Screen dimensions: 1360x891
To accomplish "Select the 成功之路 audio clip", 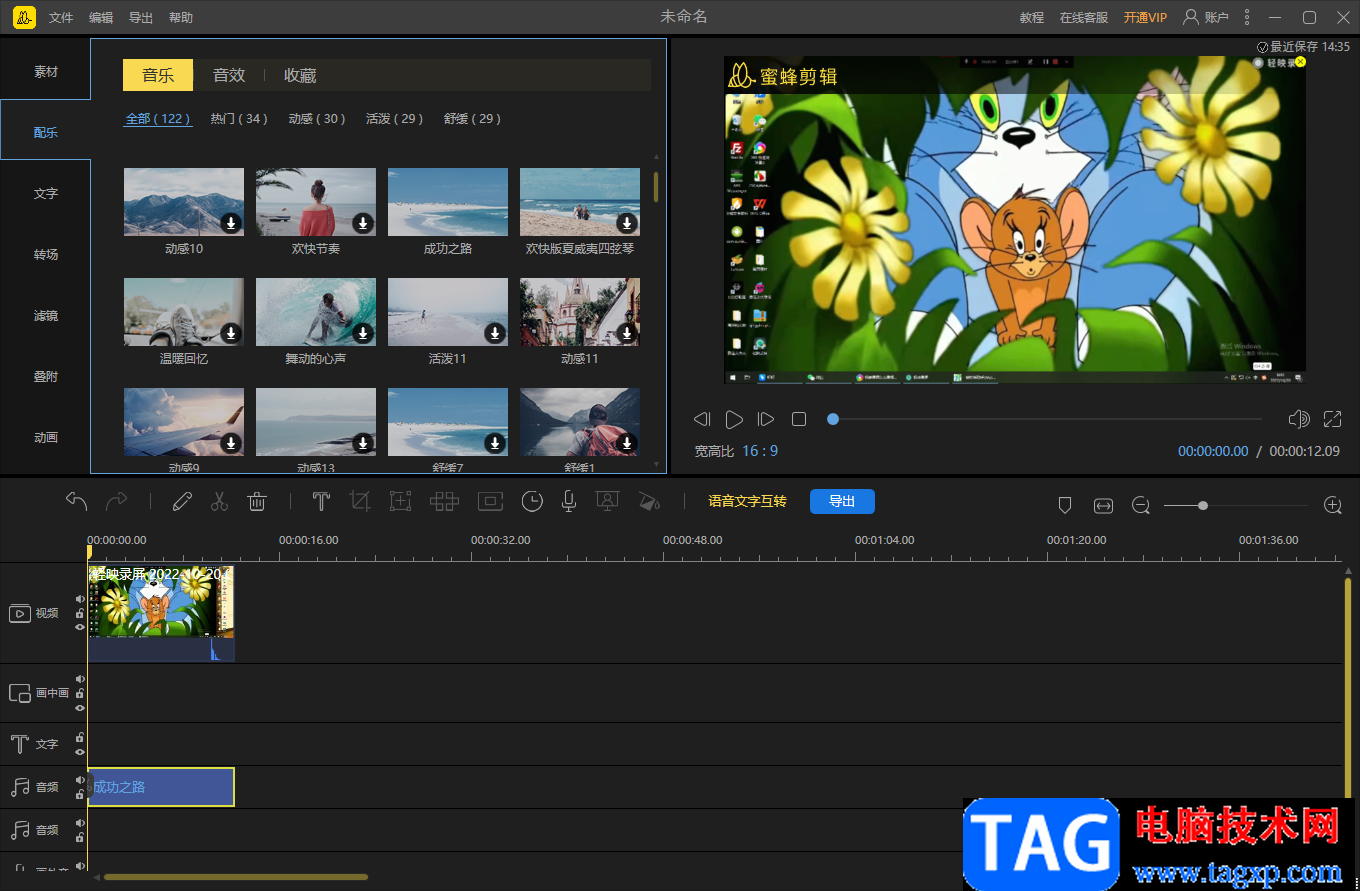I will tap(161, 787).
